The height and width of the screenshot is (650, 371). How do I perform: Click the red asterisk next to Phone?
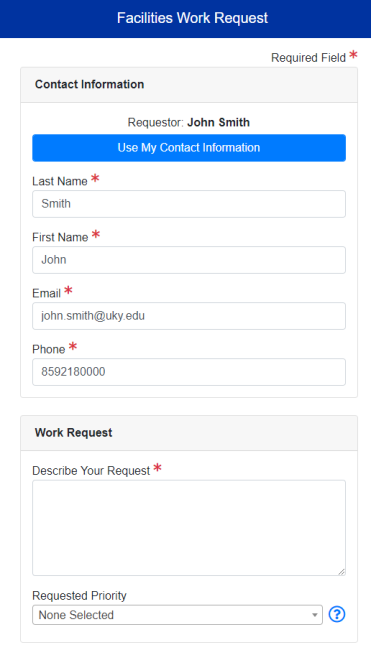coord(73,347)
